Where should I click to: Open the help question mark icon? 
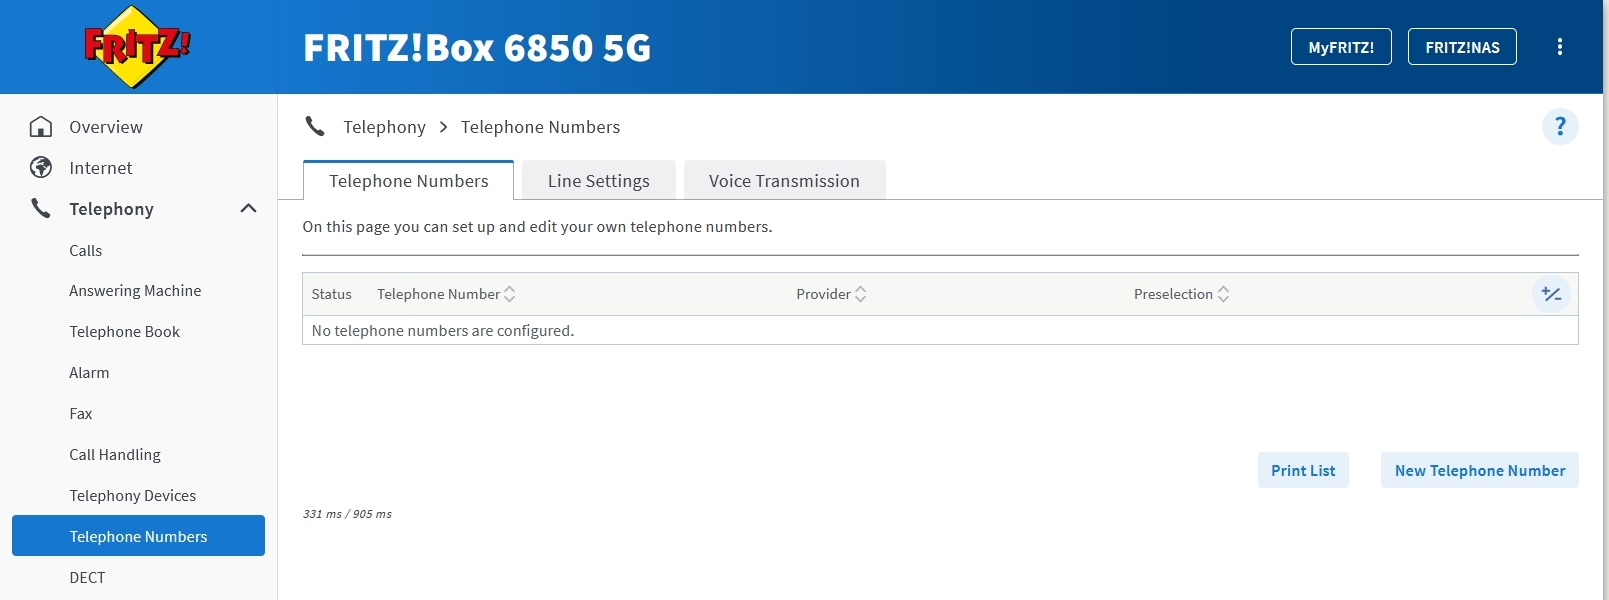click(1560, 127)
